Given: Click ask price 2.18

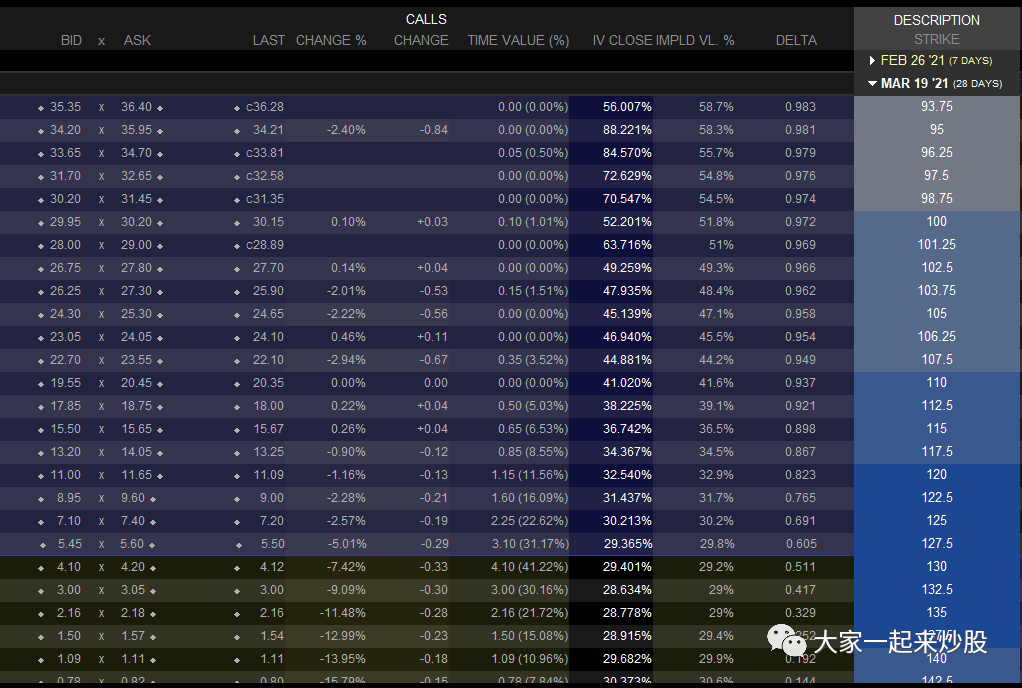Looking at the screenshot, I should [x=133, y=613].
